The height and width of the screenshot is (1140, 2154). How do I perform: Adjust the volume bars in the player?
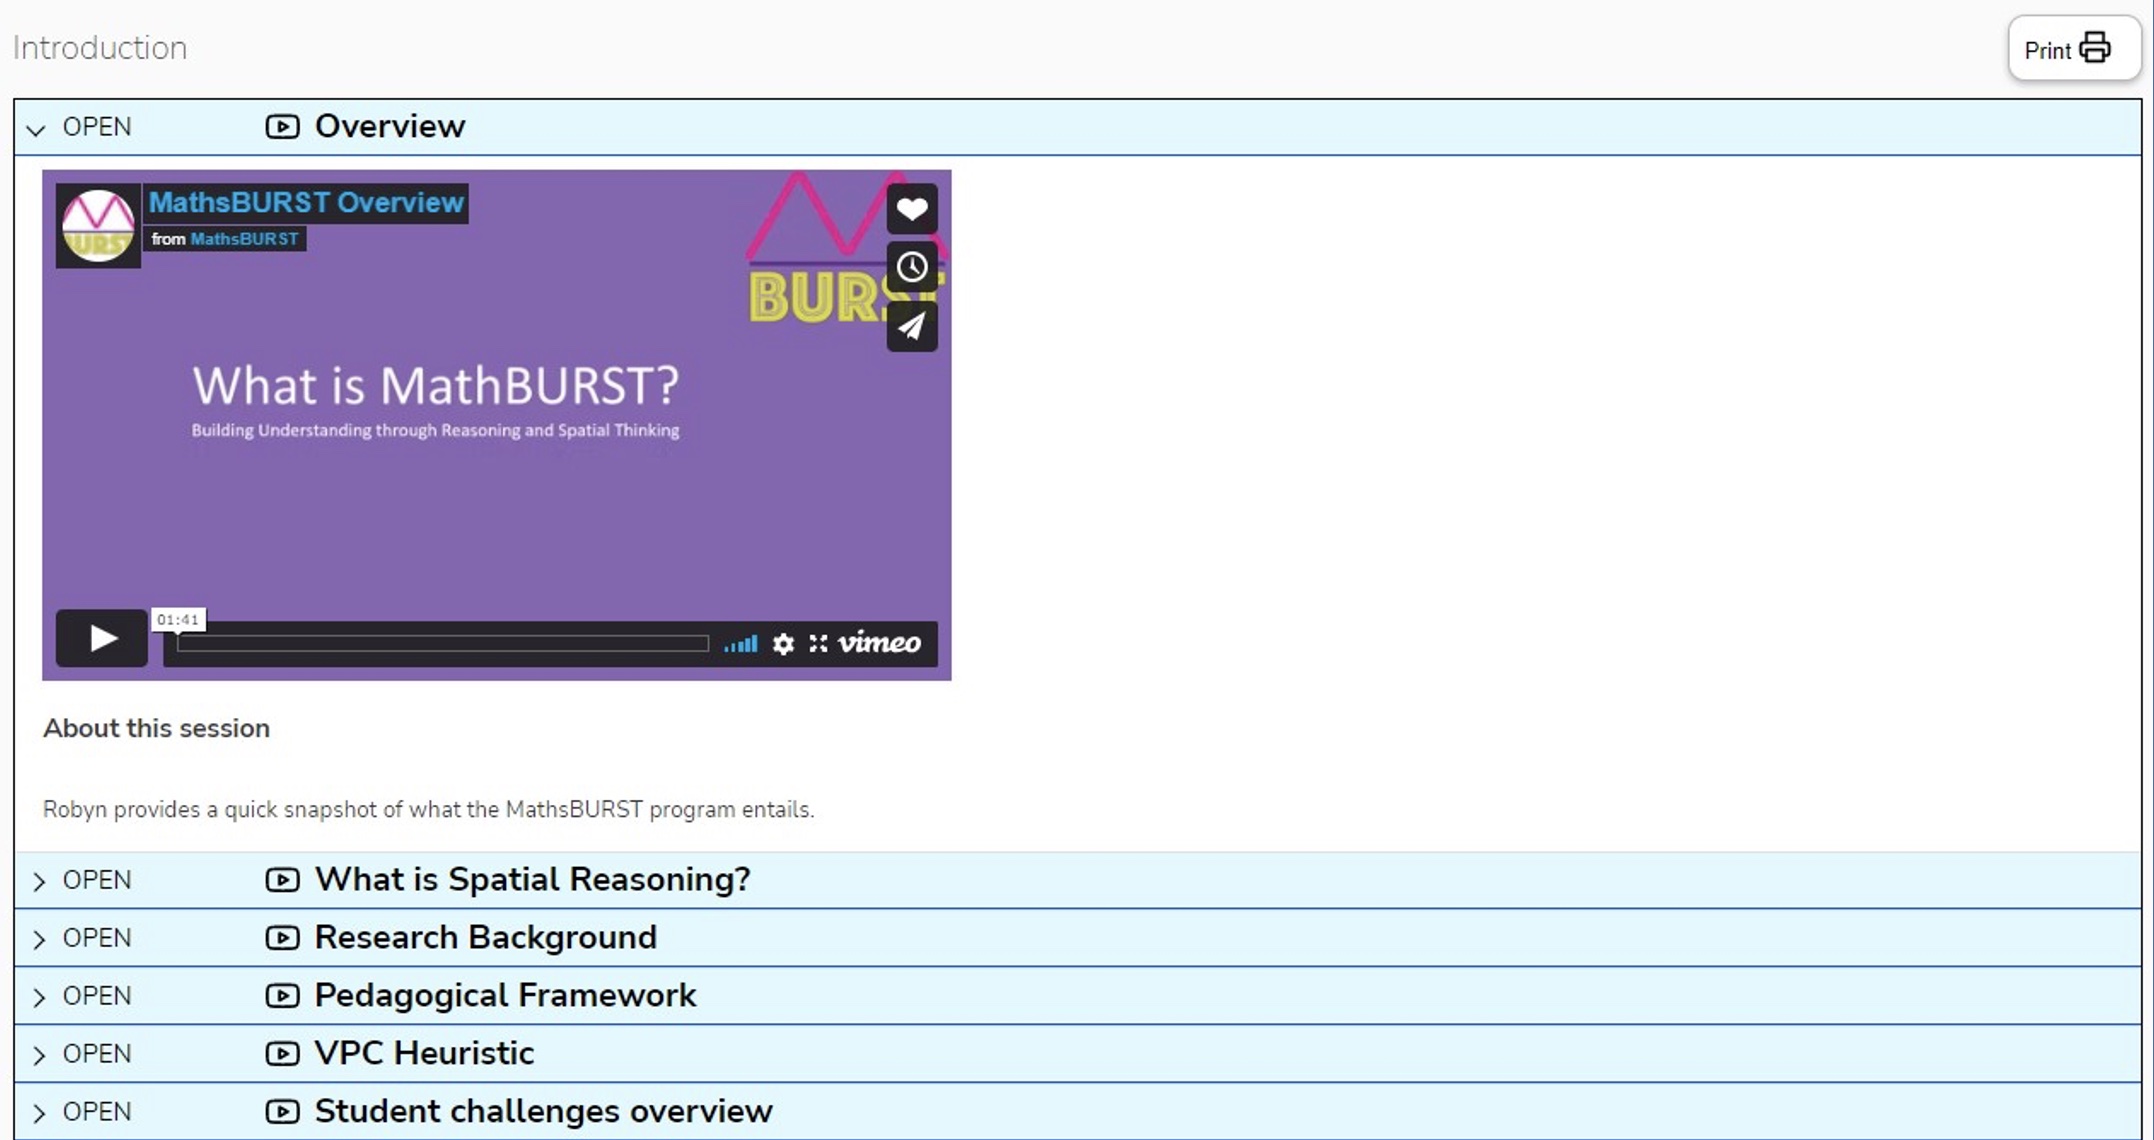point(741,643)
